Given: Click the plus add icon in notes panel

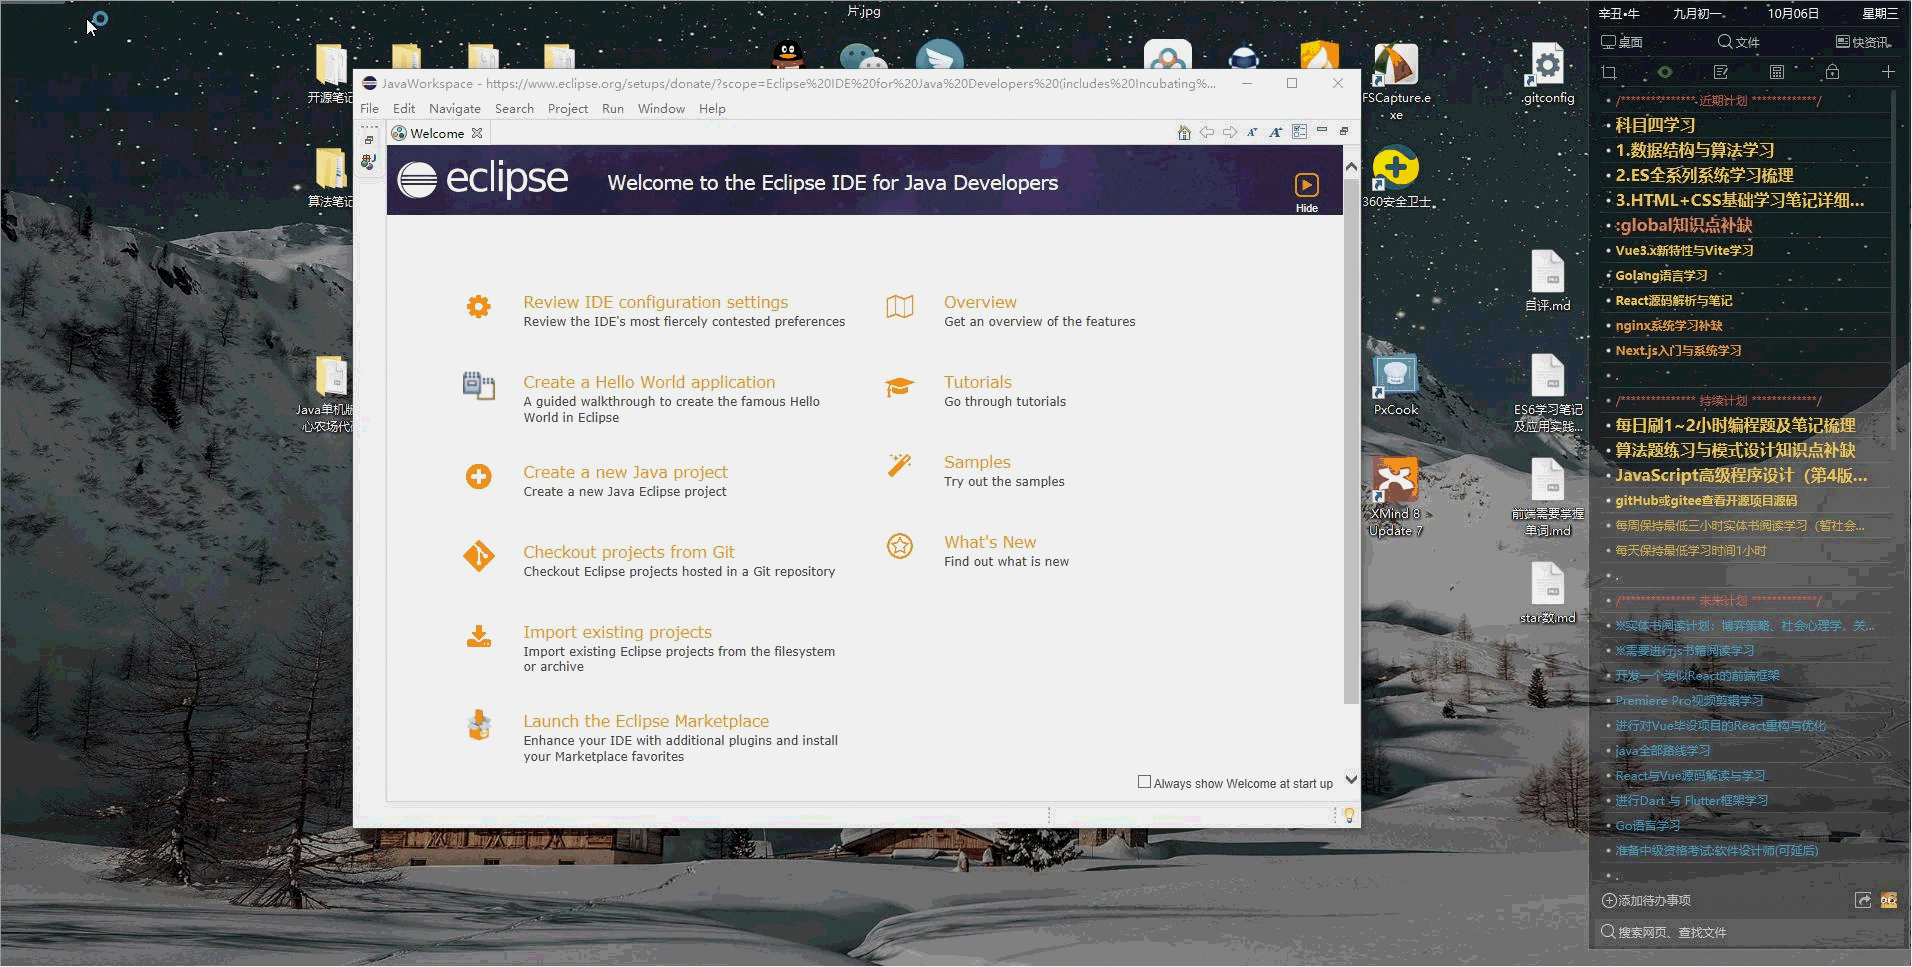Looking at the screenshot, I should [1888, 72].
